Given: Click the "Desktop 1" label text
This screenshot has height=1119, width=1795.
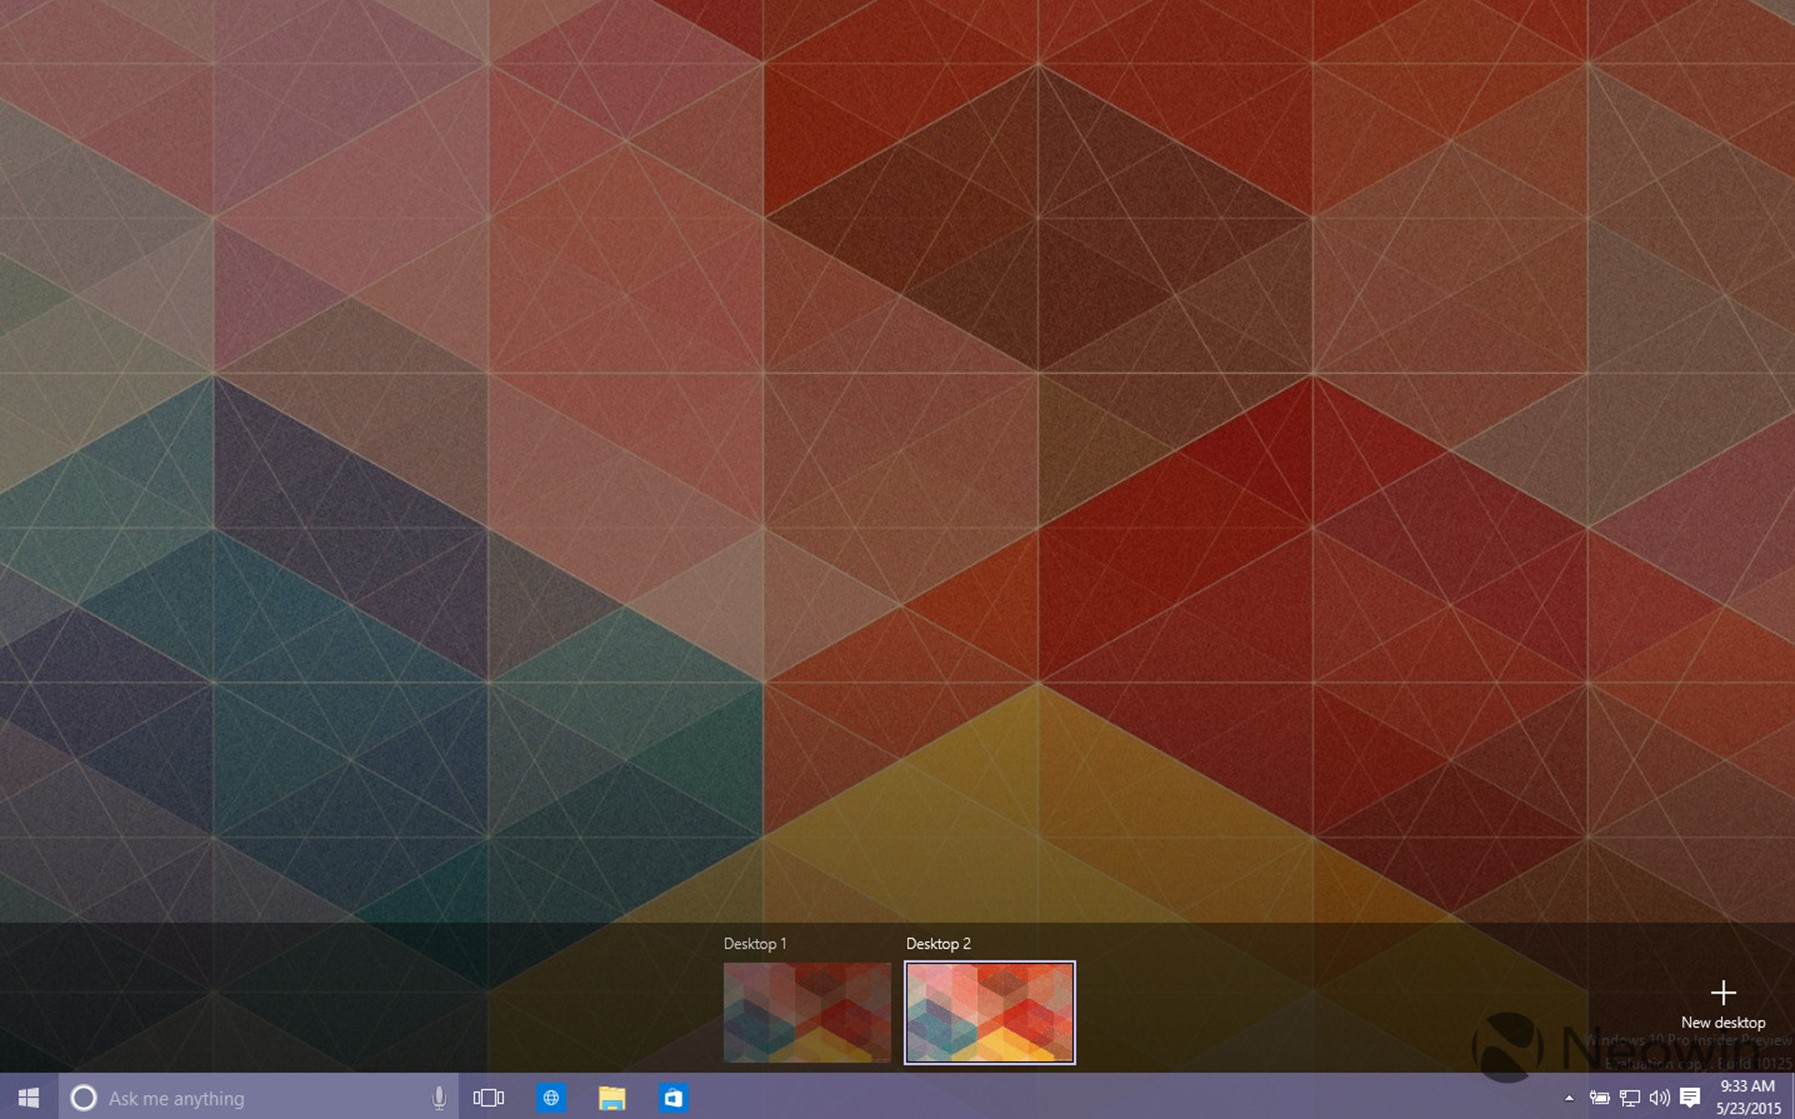Looking at the screenshot, I should tap(755, 943).
